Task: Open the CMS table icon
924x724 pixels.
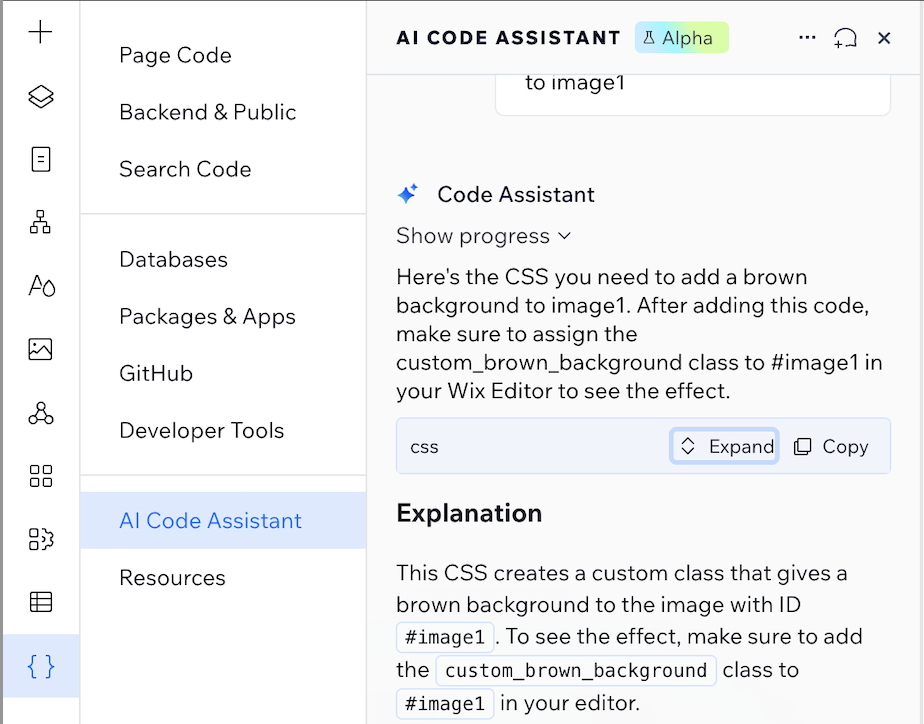Action: tap(41, 602)
